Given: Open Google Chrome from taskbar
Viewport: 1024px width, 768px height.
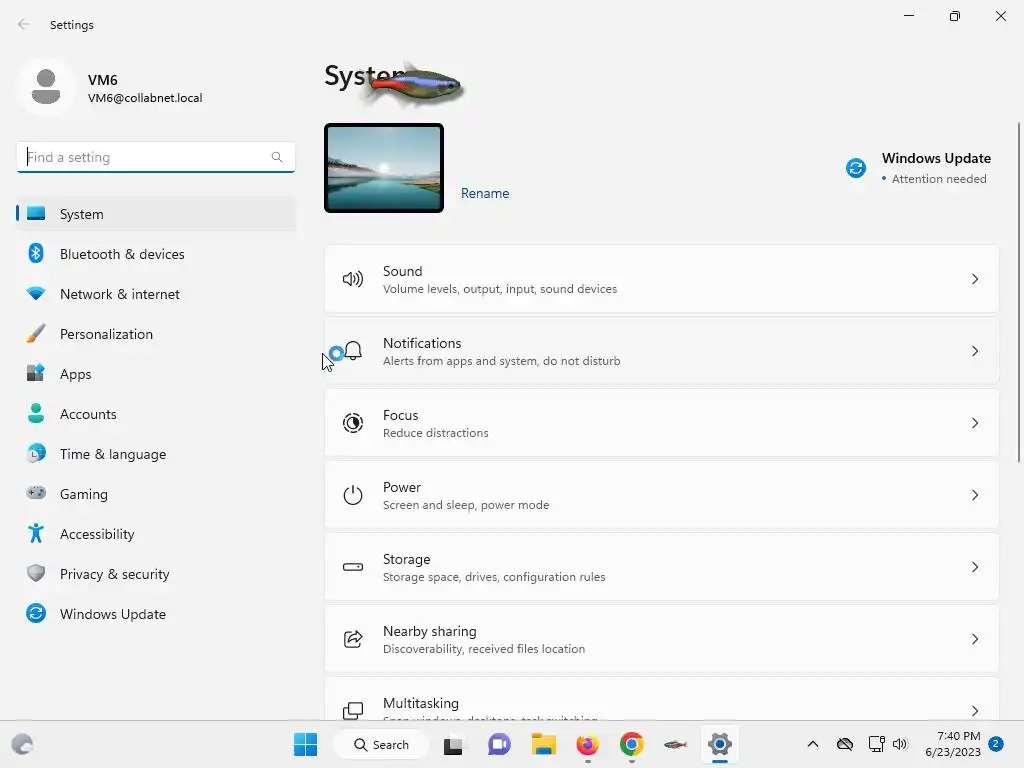Looking at the screenshot, I should pyautogui.click(x=632, y=744).
